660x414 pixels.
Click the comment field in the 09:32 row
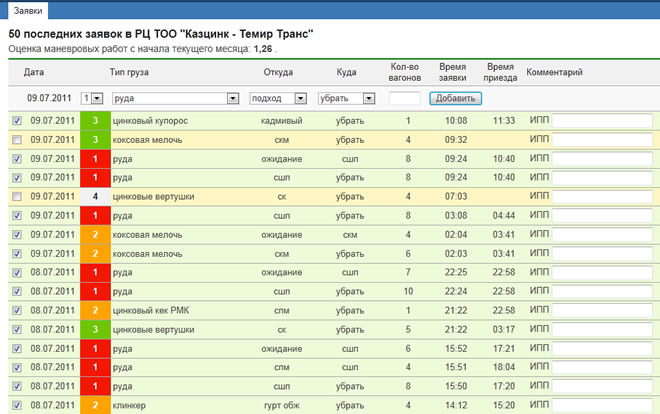click(x=602, y=140)
